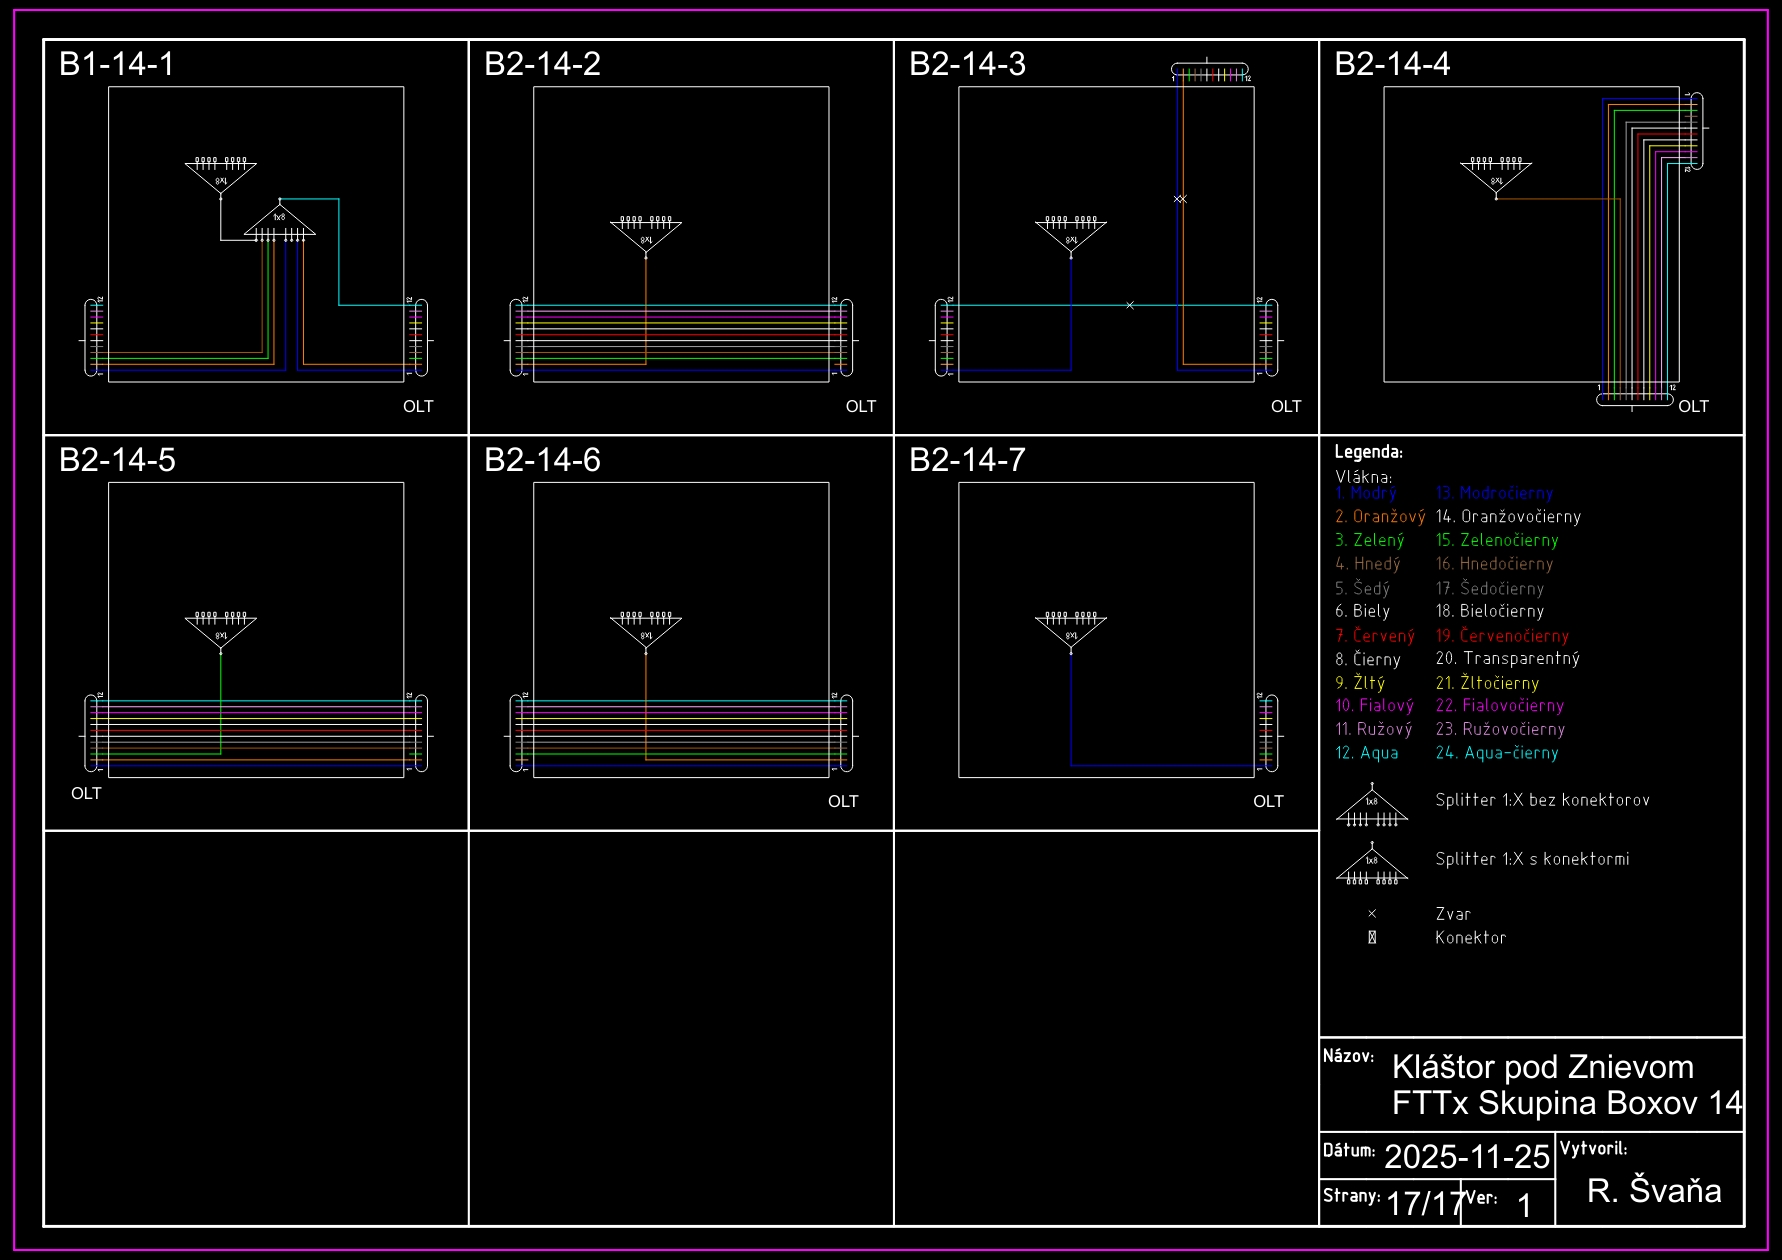
Task: Click the 1x8 splitter symbol in B1-14-1
Action: (280, 223)
